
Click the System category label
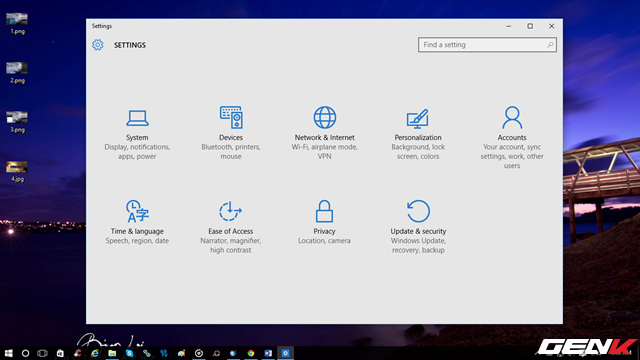point(137,138)
